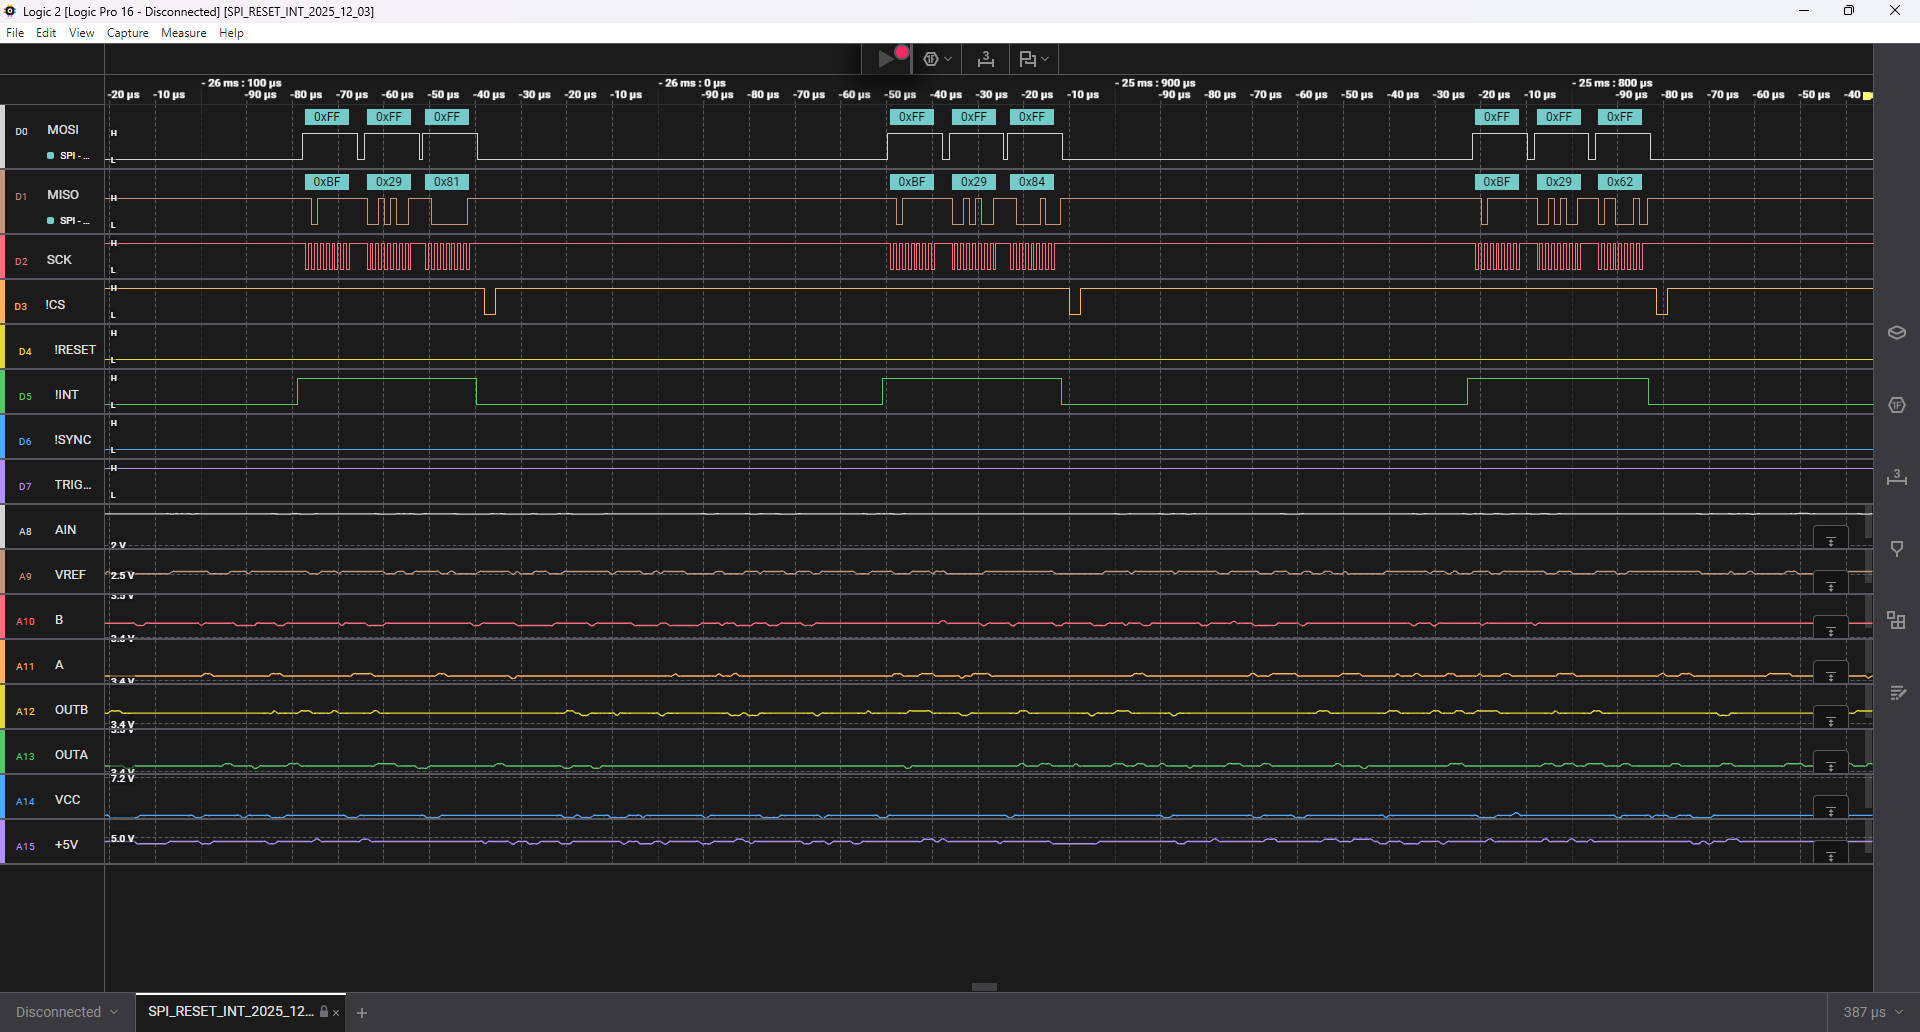Click the -26 ms : 0 µs ruler label
Viewport: 1920px width, 1032px height.
[x=692, y=83]
